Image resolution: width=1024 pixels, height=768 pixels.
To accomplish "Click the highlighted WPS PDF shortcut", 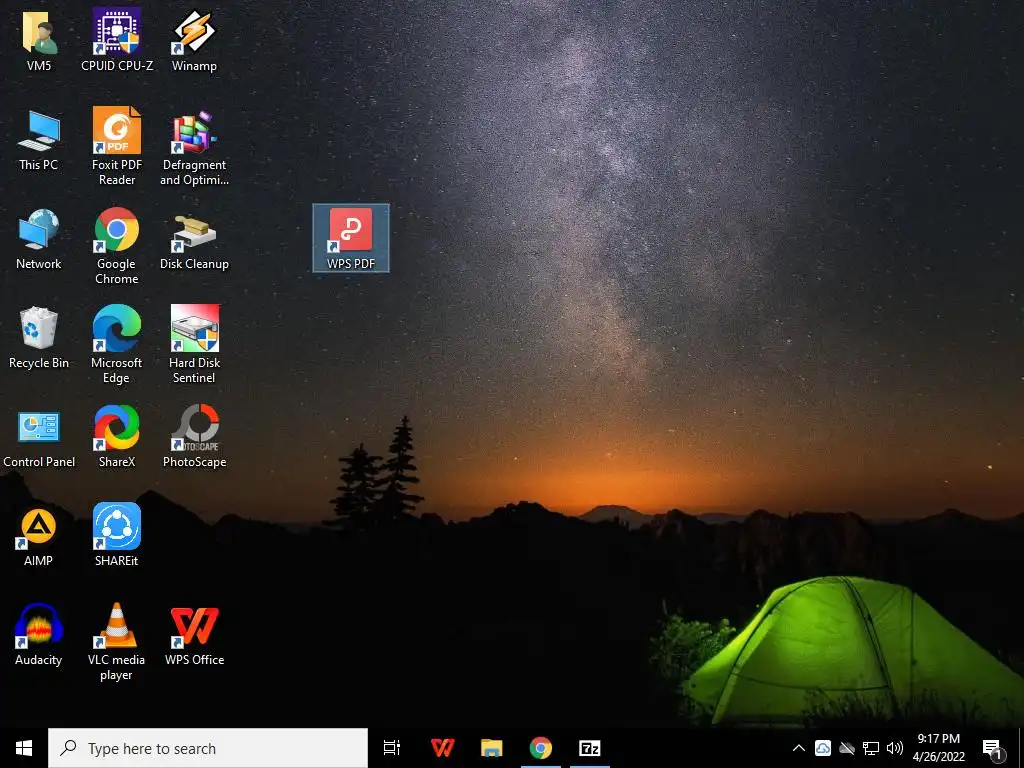I will point(351,238).
